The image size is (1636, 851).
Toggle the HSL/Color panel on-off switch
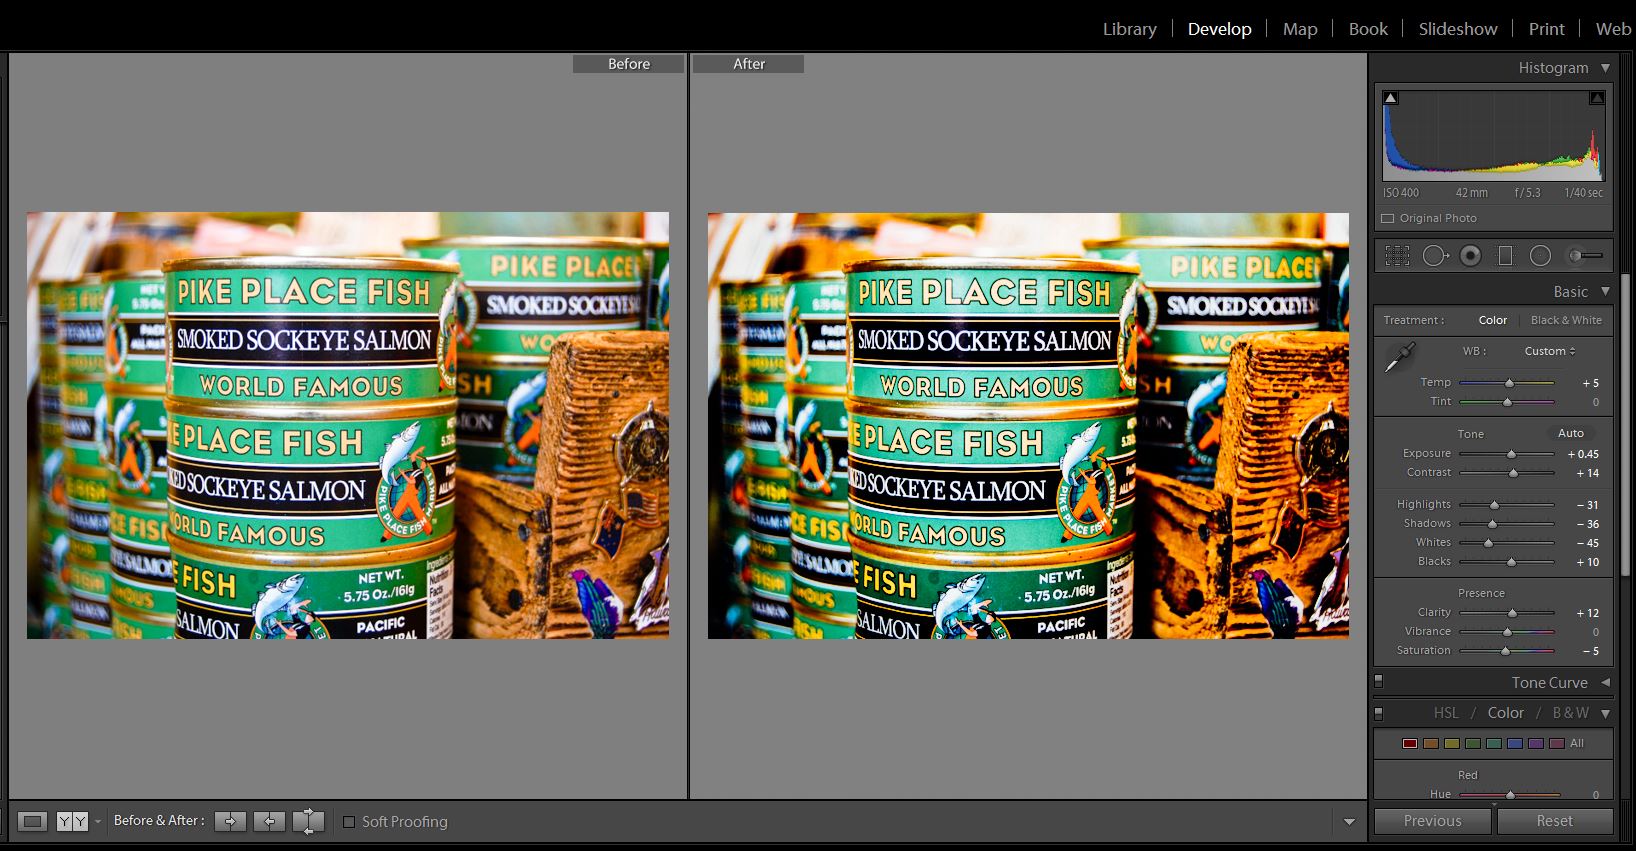[1379, 713]
